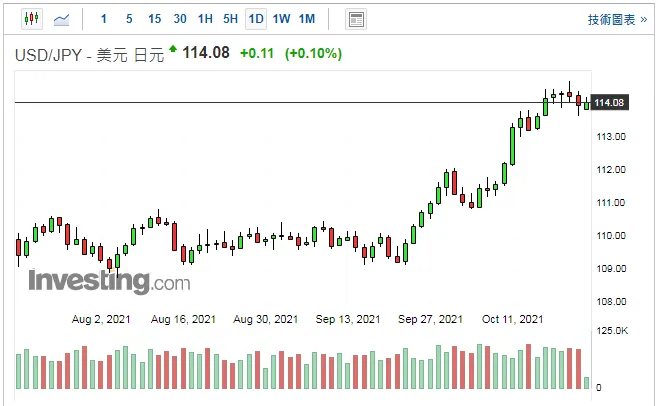
Task: Select the 15 minute timeframe
Action: pos(154,19)
